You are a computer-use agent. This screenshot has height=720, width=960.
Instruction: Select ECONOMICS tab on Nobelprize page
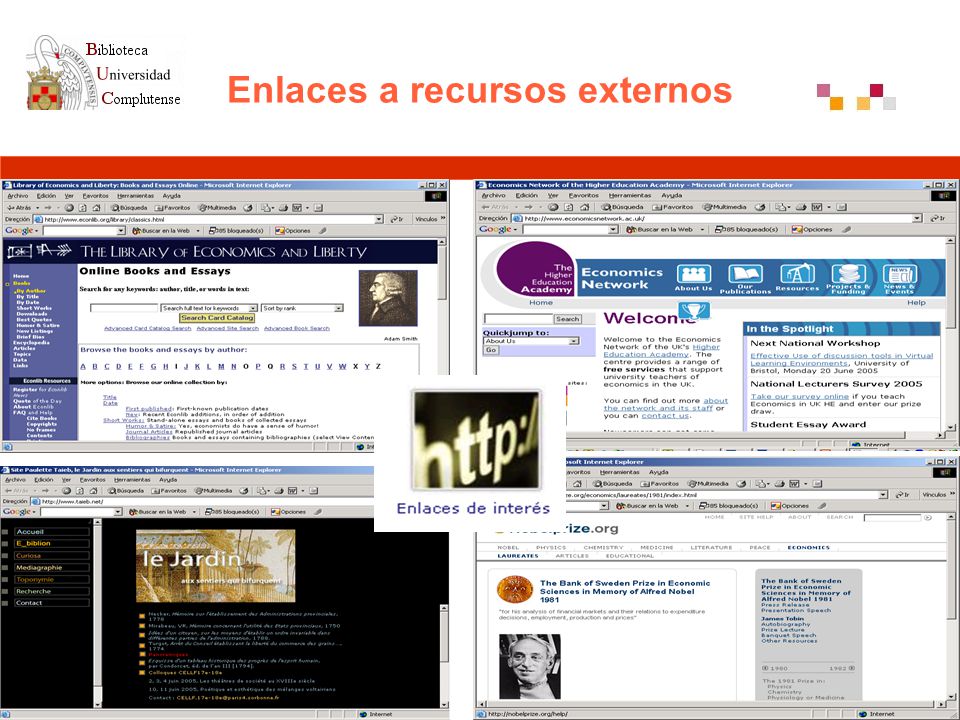808,547
